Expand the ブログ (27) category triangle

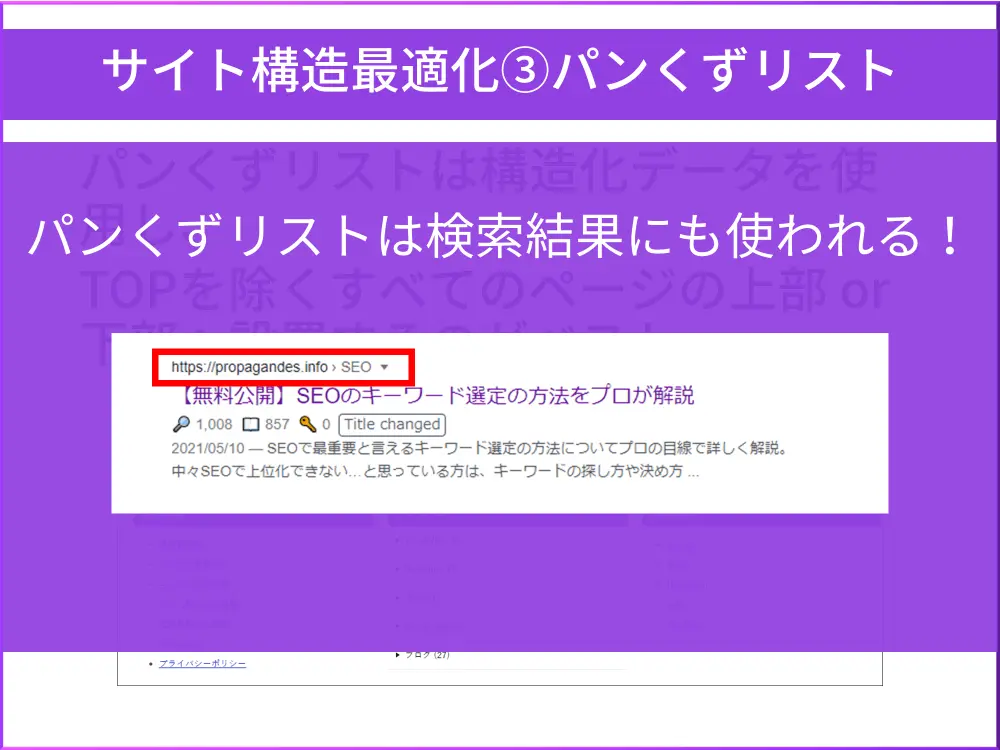[x=398, y=655]
